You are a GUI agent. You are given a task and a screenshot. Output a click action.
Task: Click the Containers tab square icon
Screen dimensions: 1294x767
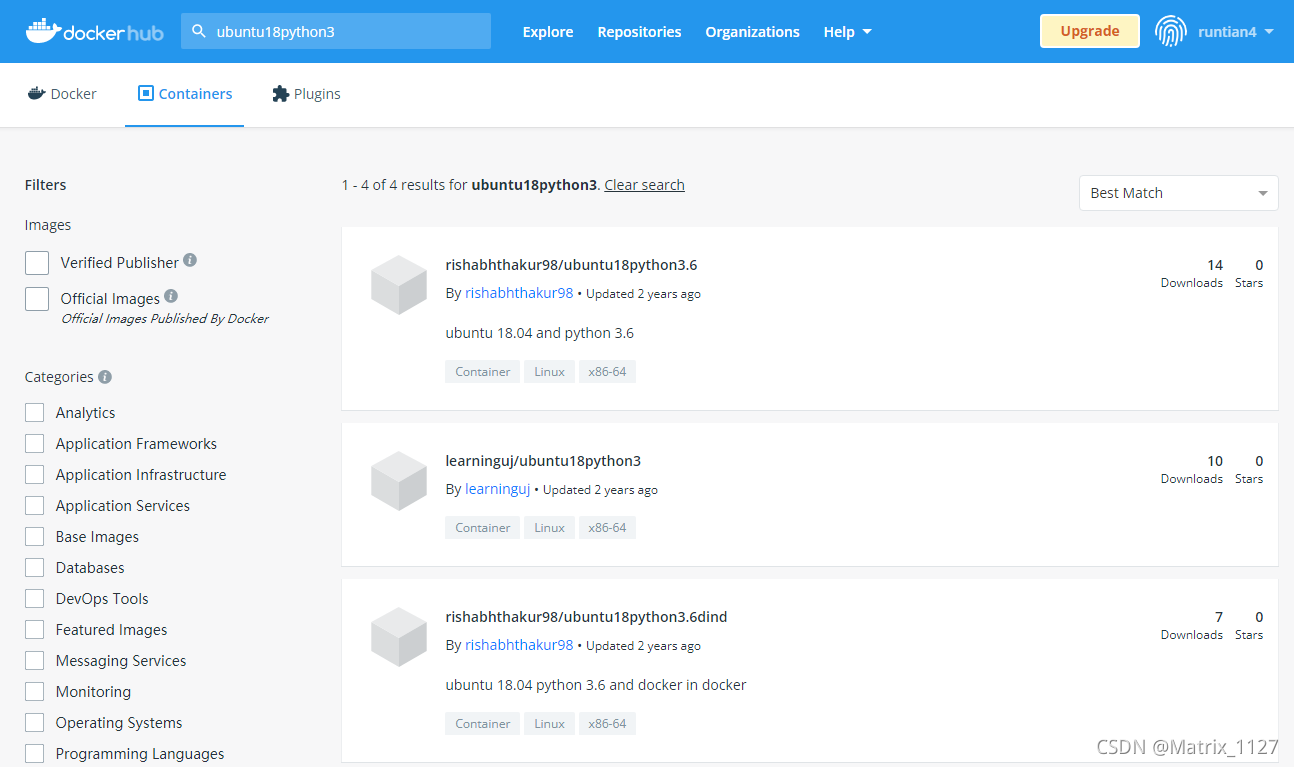tap(146, 93)
